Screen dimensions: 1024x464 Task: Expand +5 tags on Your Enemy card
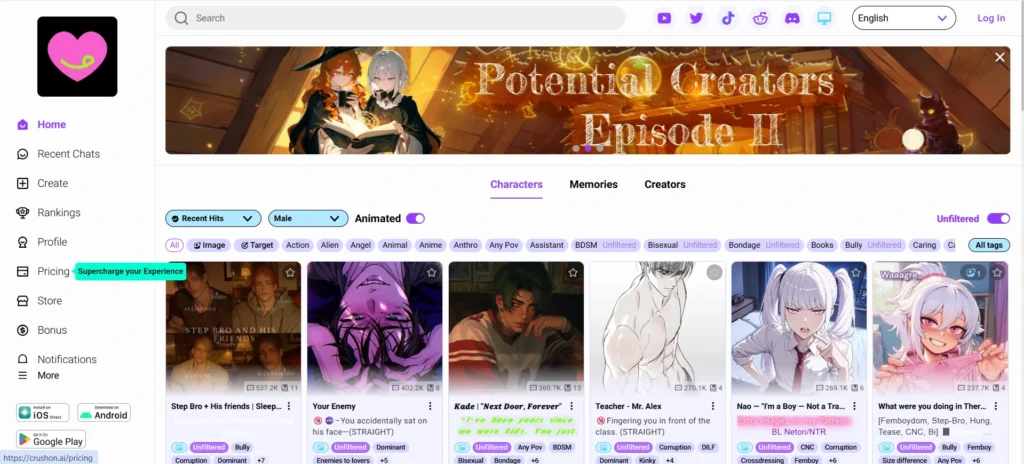[x=384, y=460]
